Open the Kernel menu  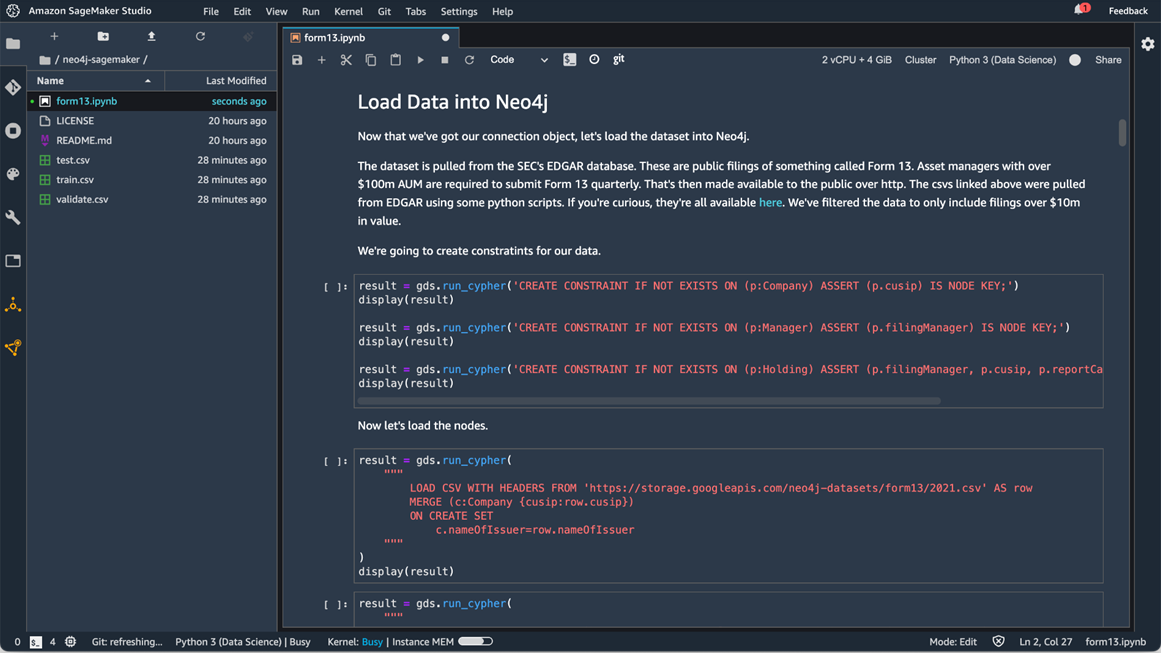click(348, 12)
